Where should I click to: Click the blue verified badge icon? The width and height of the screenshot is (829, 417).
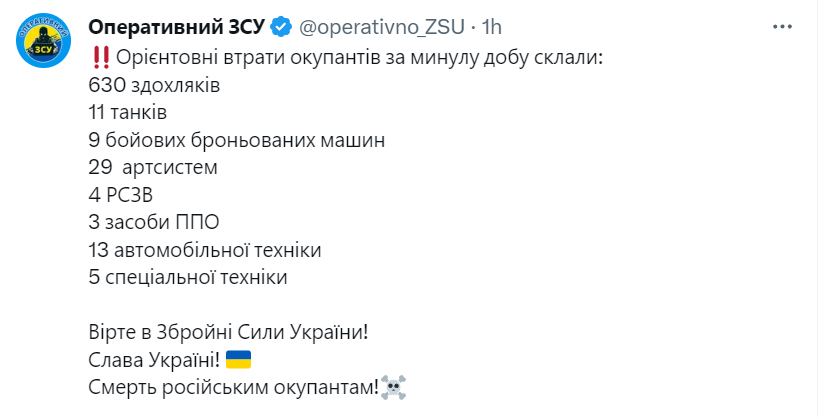pos(281,27)
